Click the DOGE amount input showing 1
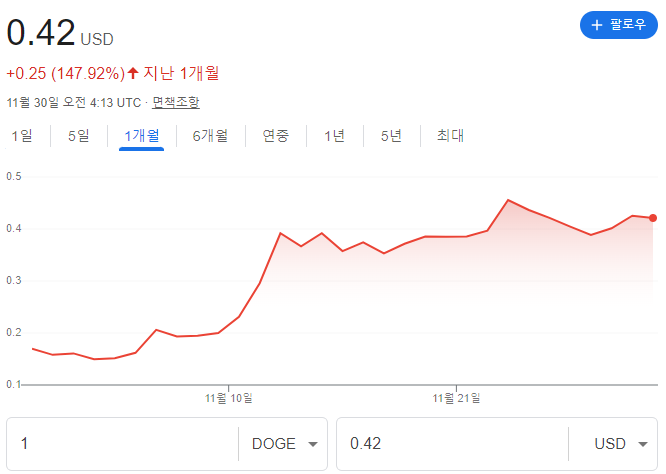This screenshot has height=474, width=666. [122, 444]
